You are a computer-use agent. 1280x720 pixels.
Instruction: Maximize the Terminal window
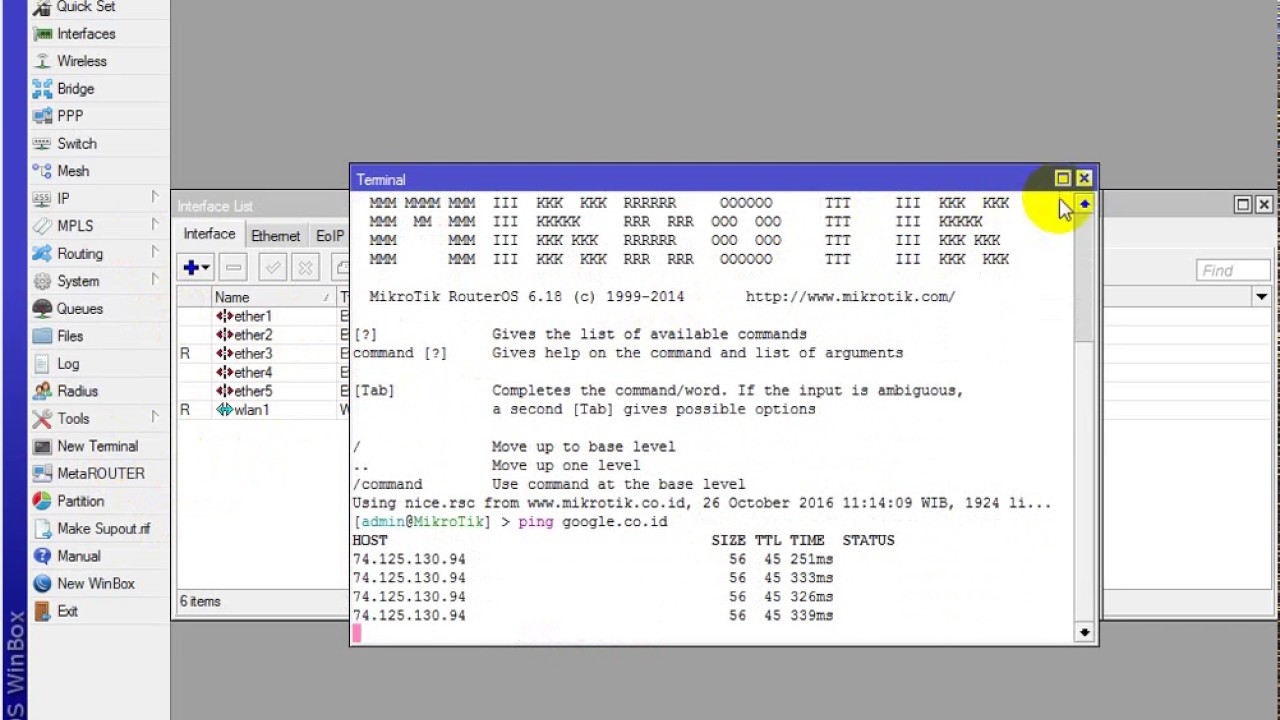(x=1062, y=179)
